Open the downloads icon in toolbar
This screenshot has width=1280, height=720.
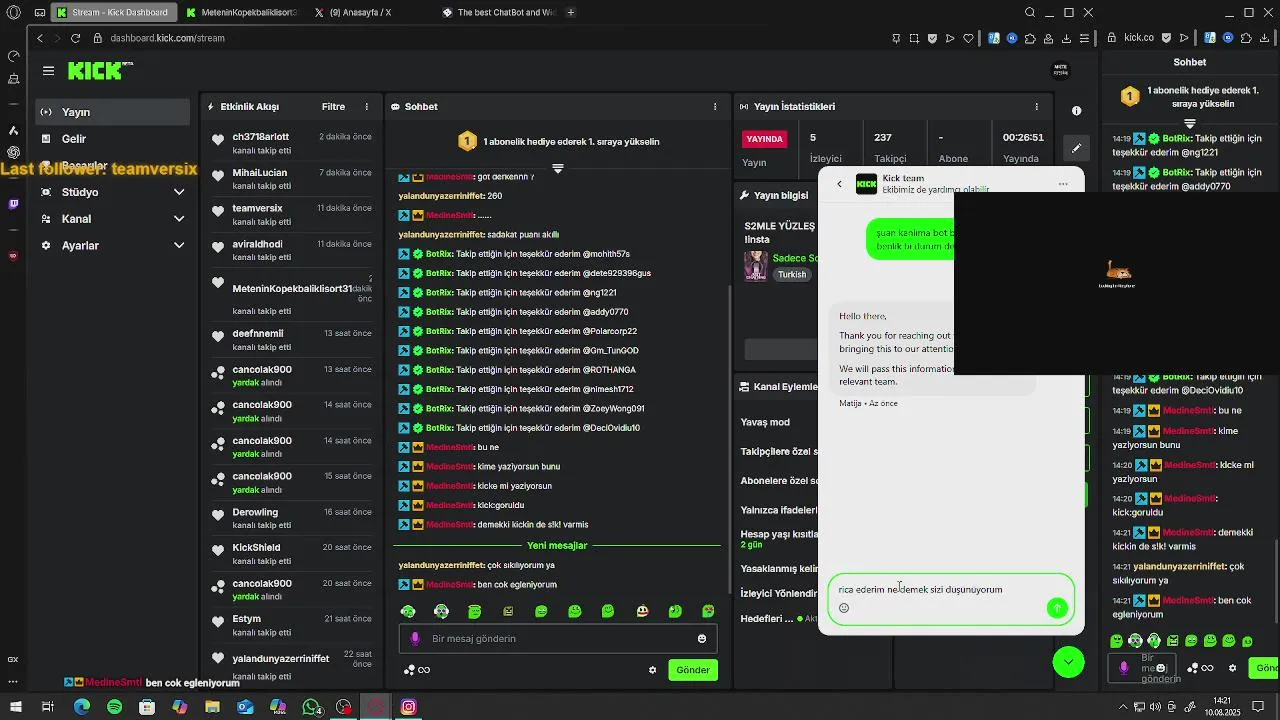pos(1066,38)
